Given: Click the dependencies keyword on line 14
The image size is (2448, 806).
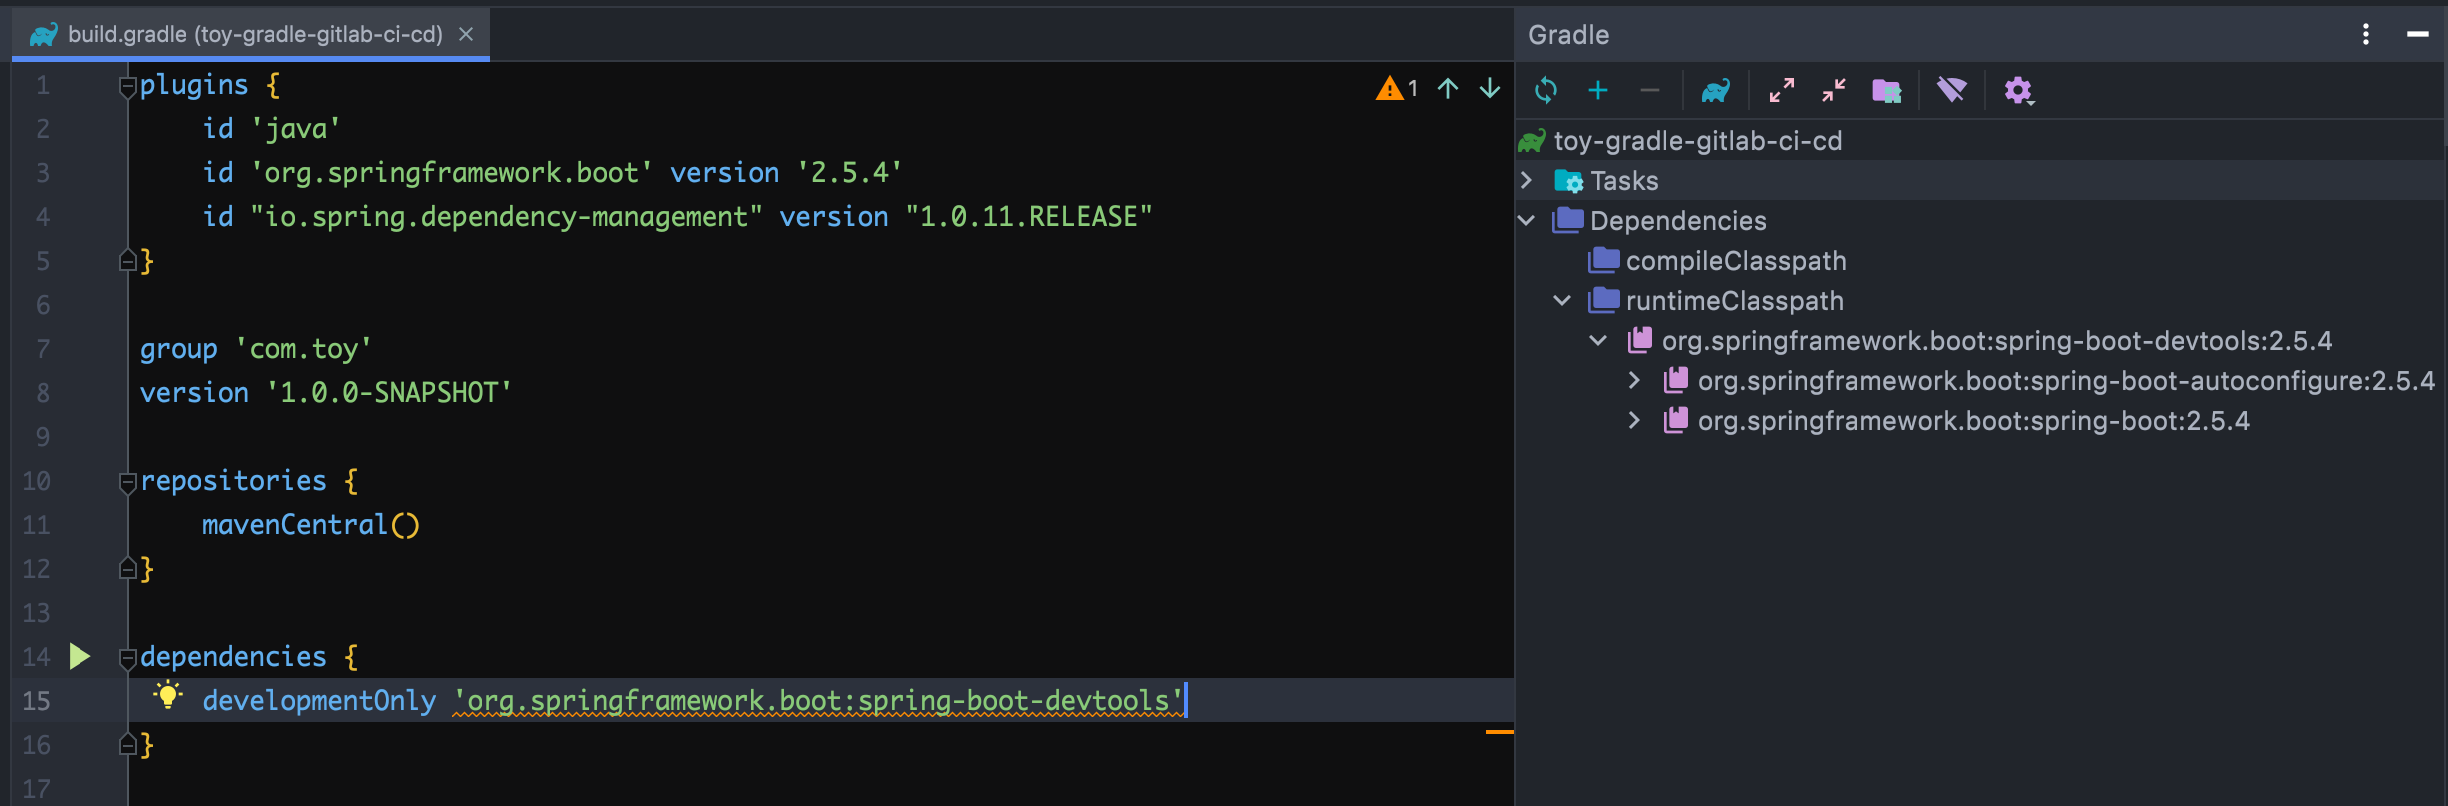Looking at the screenshot, I should (233, 656).
